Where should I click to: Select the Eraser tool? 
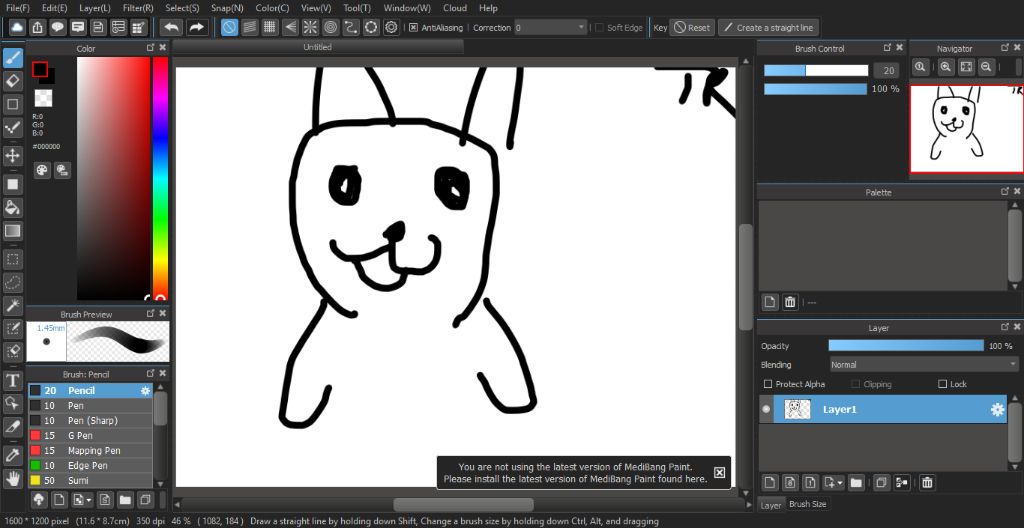pyautogui.click(x=13, y=81)
